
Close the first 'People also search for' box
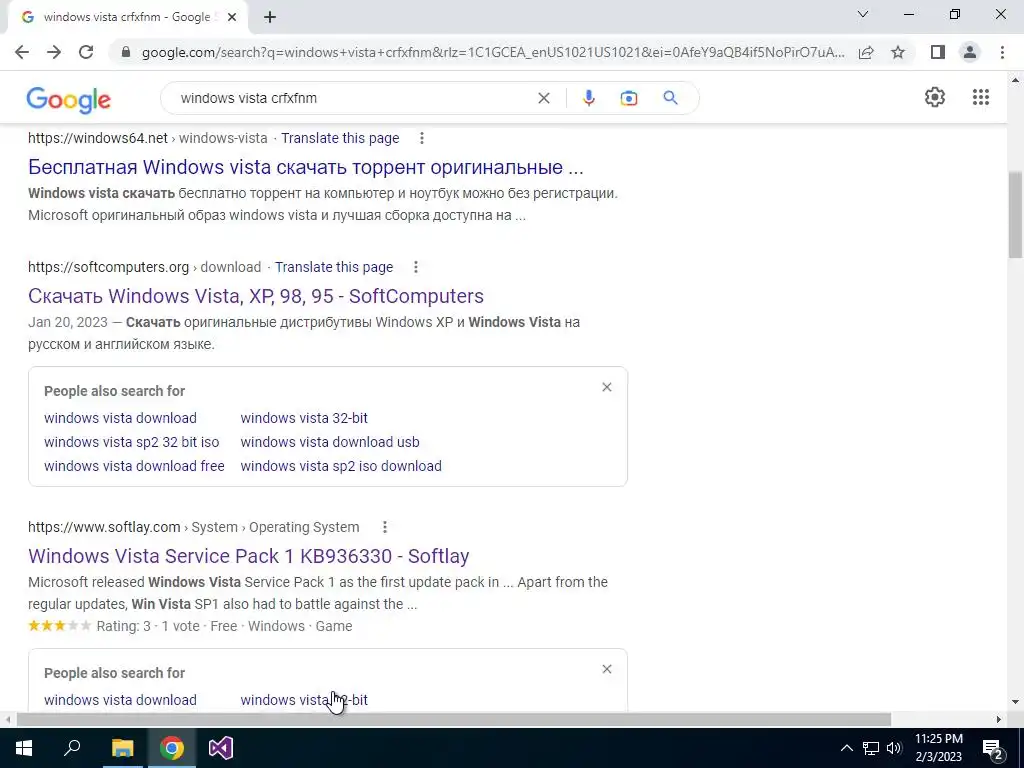[607, 387]
